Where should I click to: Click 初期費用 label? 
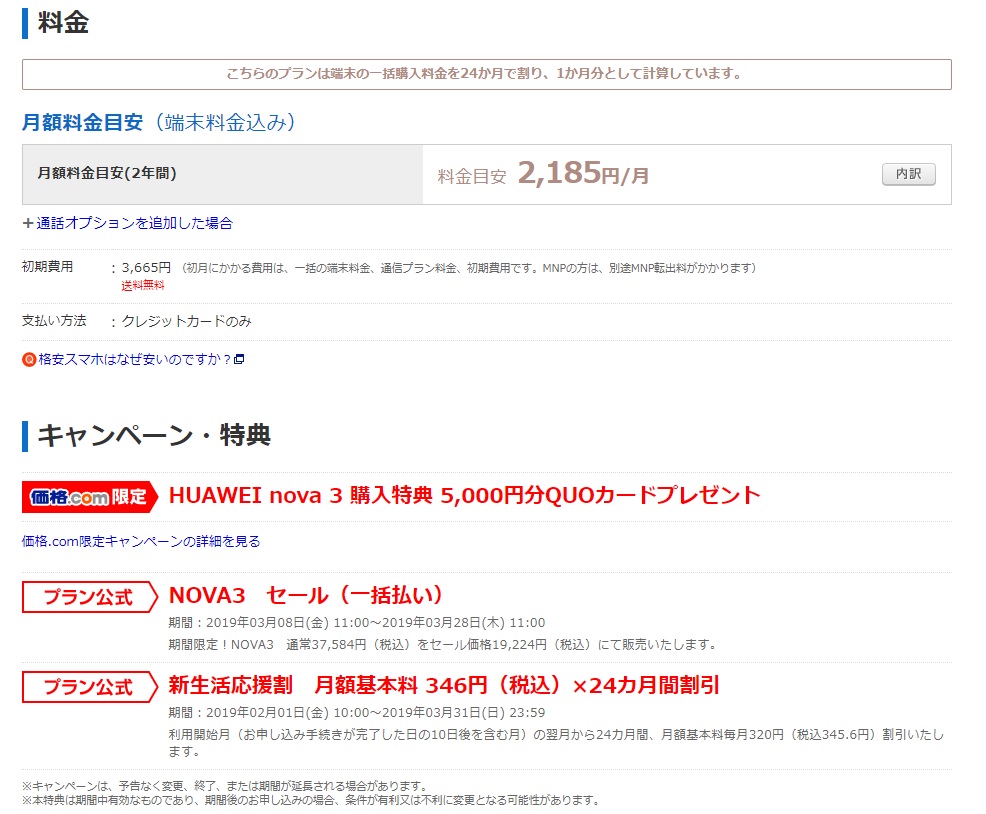[x=47, y=267]
